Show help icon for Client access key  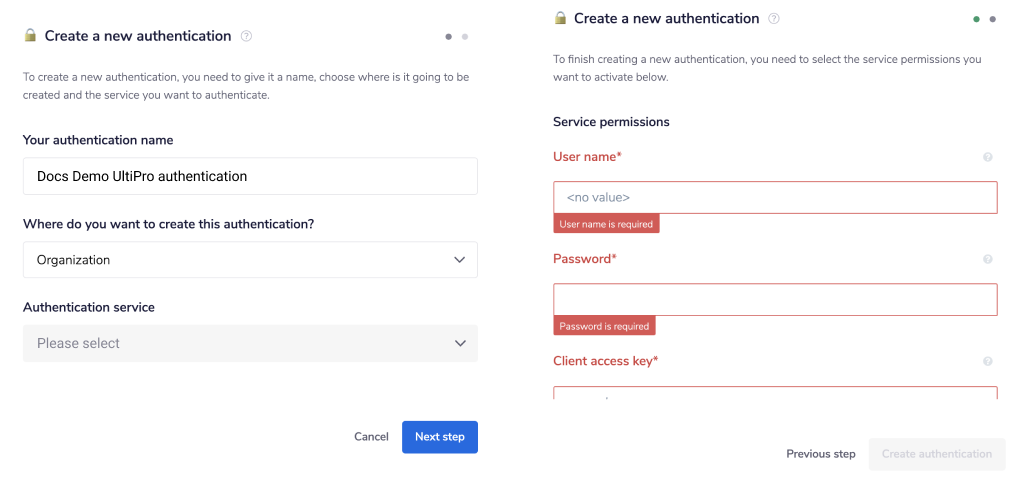click(x=988, y=361)
